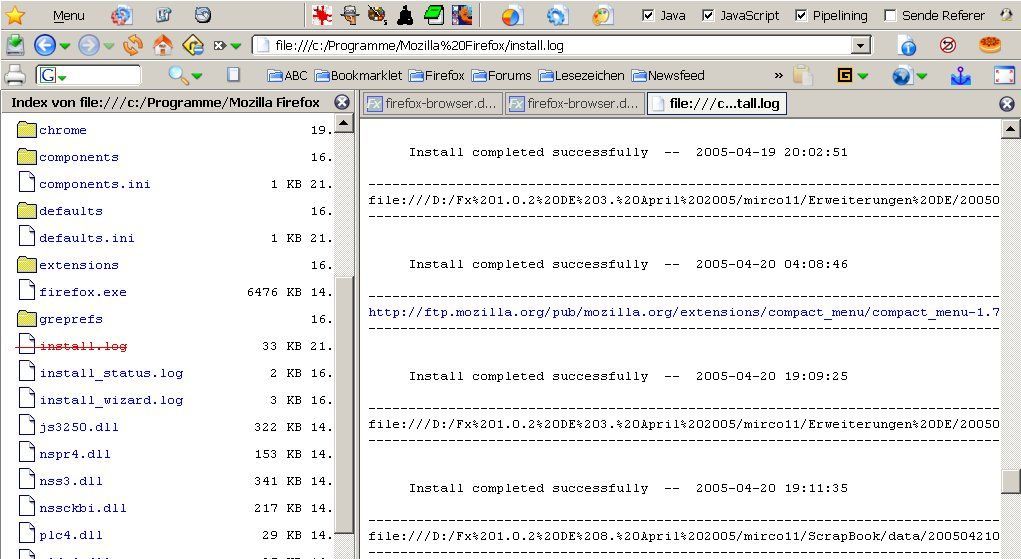Open the Lesezeichen bookmarks folder
Viewport: 1021px width, 559px height.
pyautogui.click(x=581, y=76)
